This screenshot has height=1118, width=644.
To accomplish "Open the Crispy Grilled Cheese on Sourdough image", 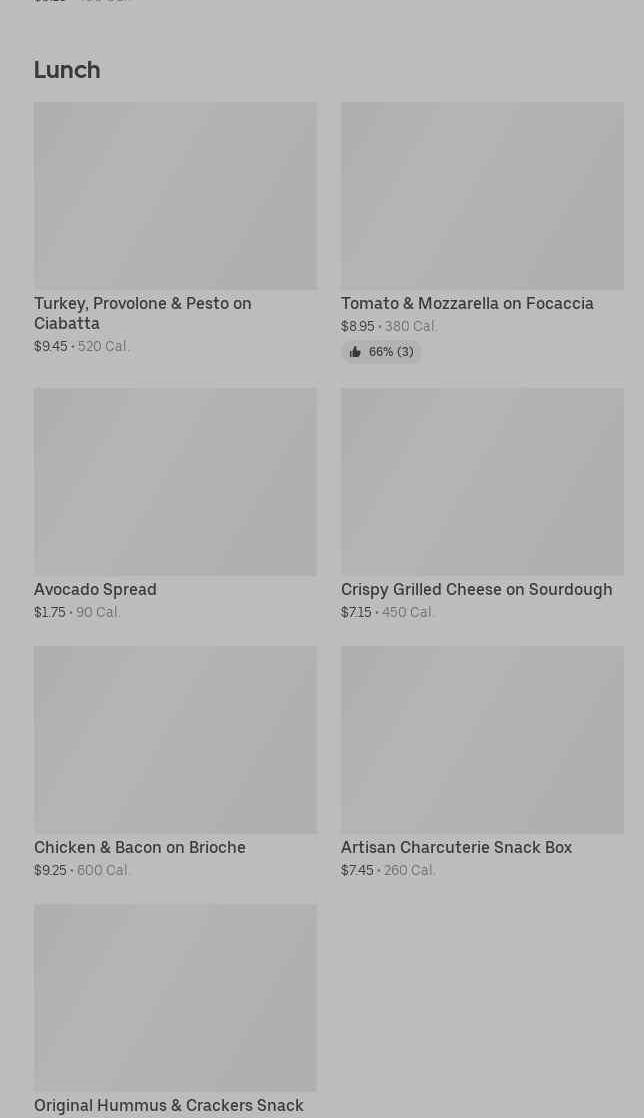I will click(x=482, y=482).
